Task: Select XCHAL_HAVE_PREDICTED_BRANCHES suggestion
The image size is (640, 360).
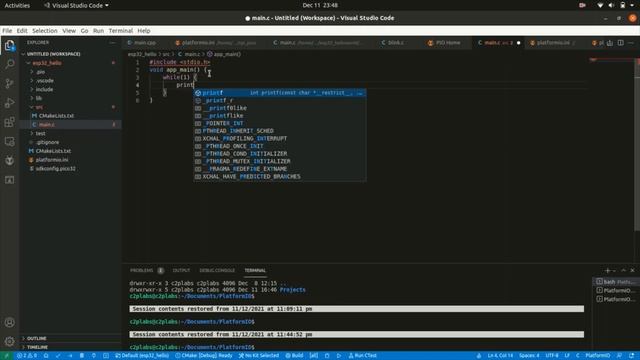Action: click(280, 177)
